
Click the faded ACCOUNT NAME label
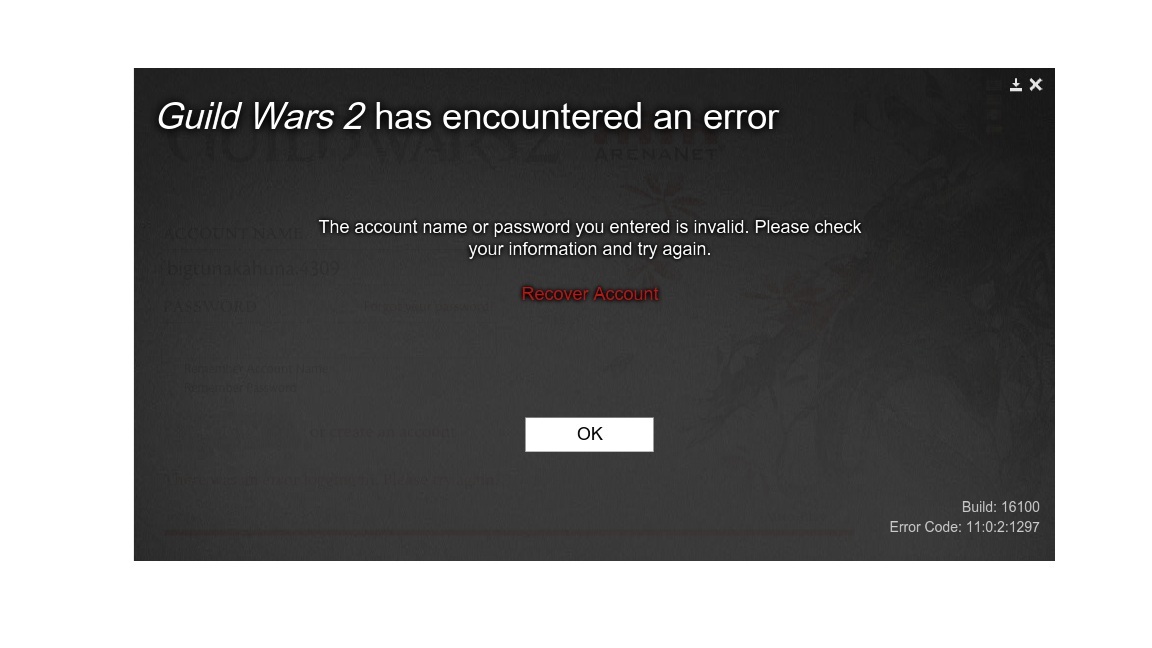coord(232,234)
